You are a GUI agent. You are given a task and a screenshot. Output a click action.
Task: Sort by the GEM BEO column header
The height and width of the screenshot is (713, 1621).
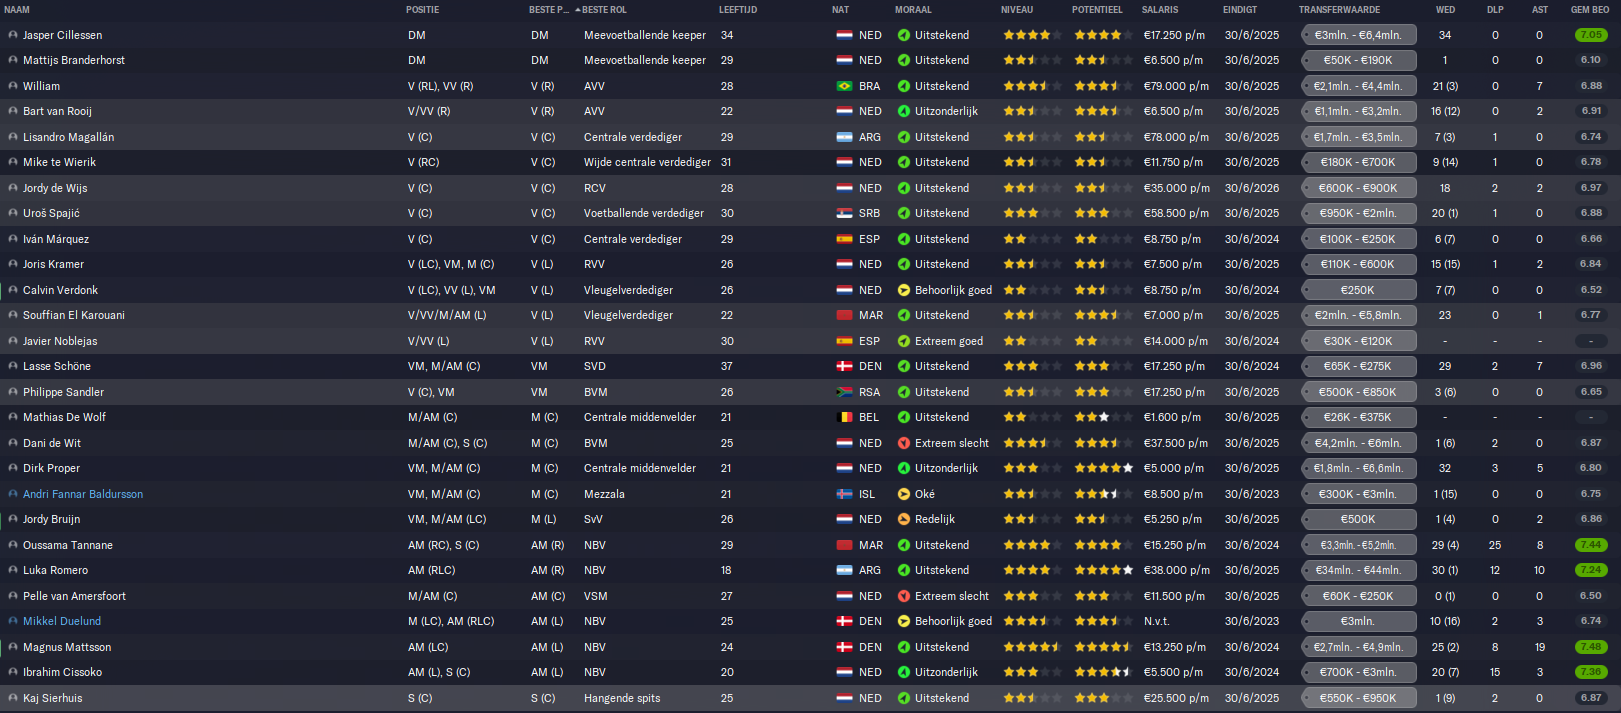pos(1590,10)
